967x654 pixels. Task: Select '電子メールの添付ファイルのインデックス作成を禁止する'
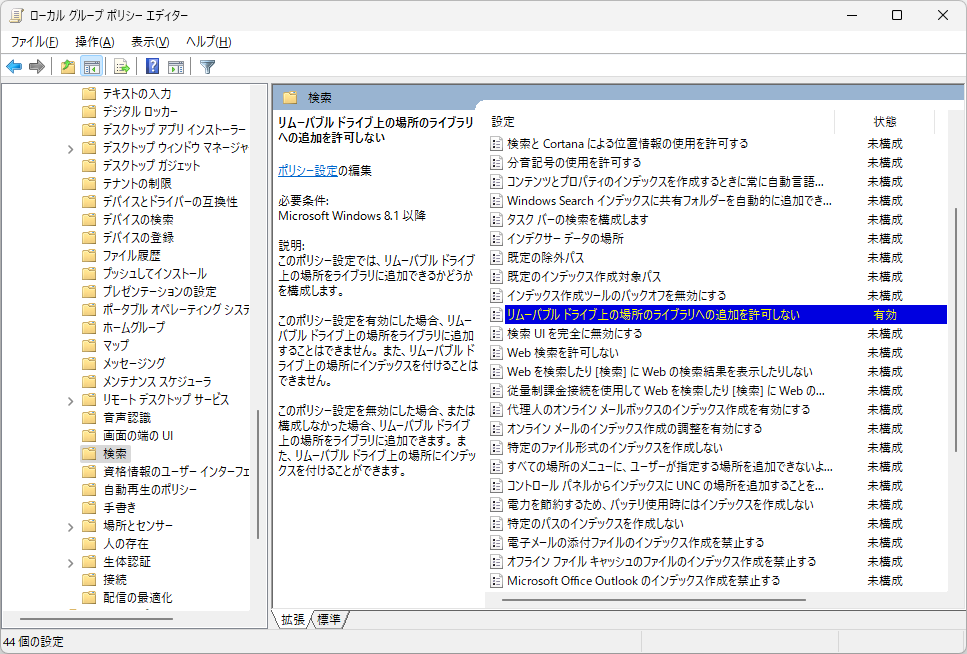(x=636, y=543)
